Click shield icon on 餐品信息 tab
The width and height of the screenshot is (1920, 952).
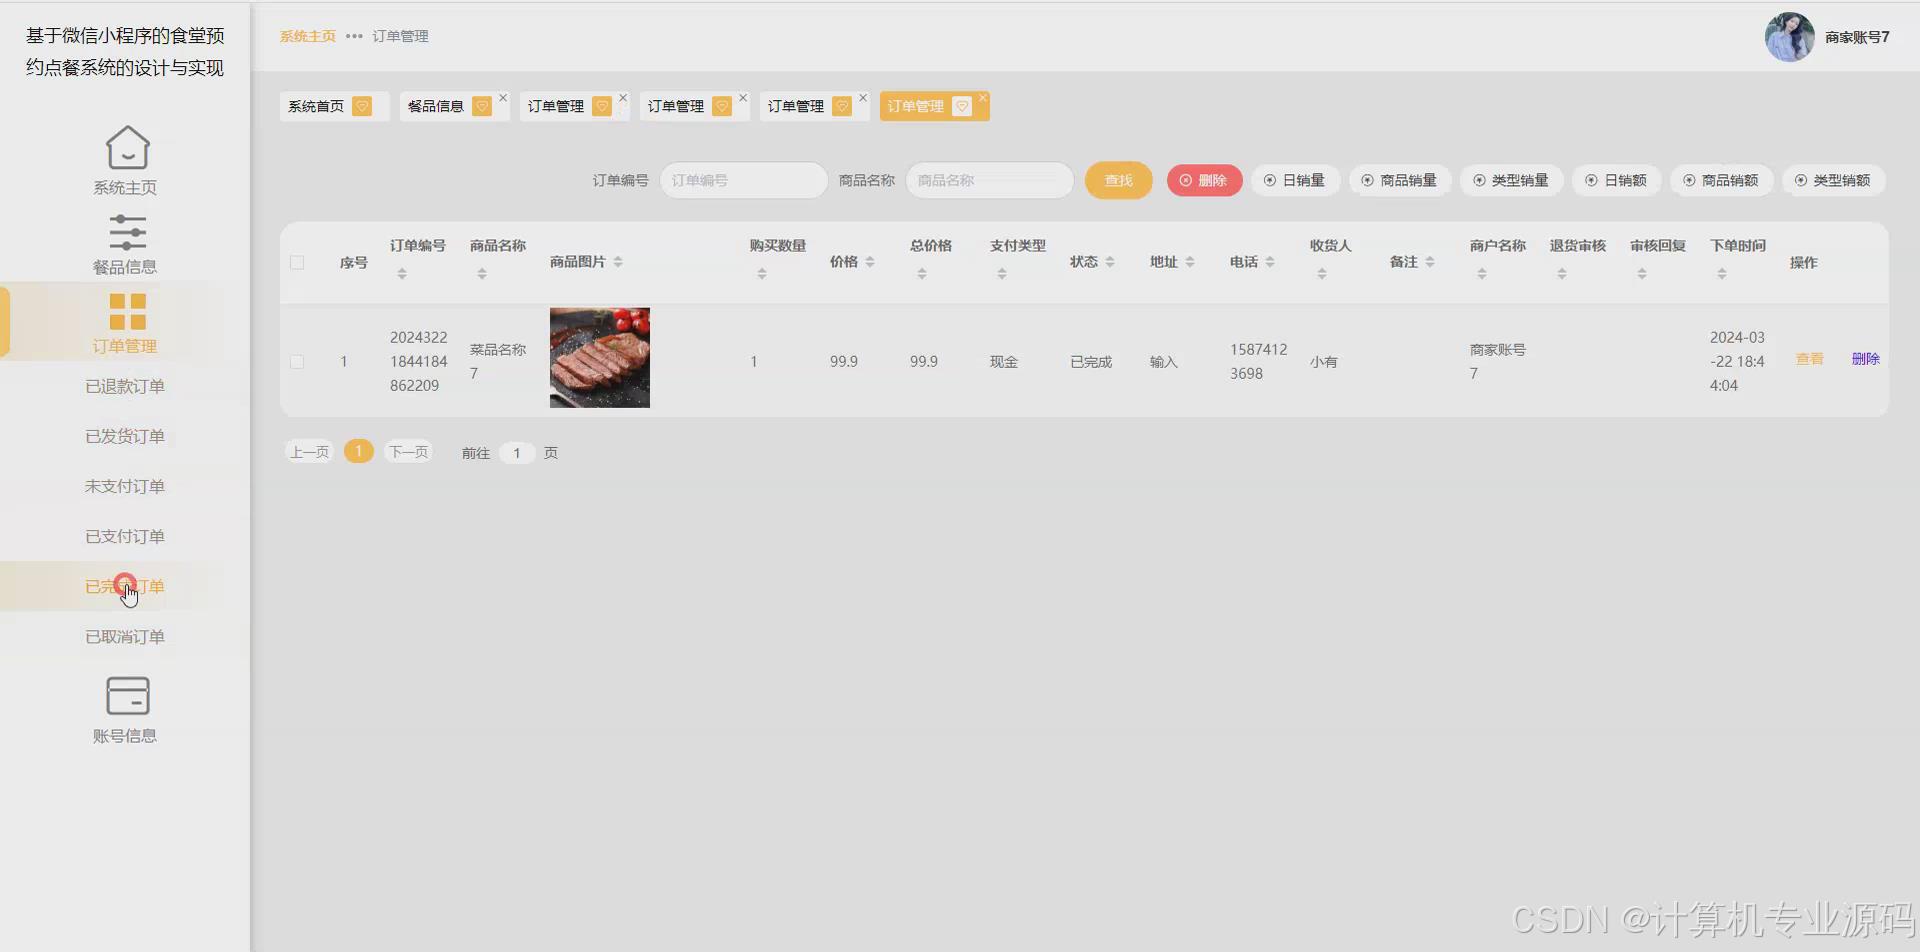[482, 106]
